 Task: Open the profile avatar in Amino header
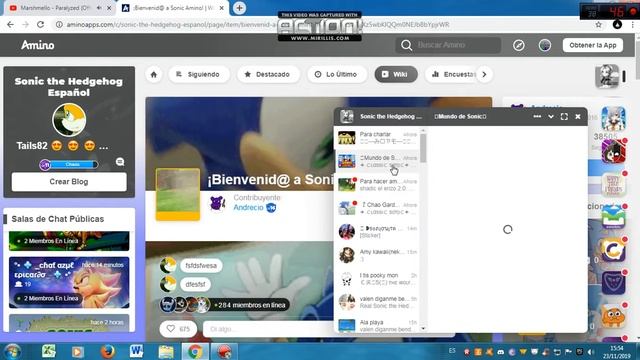pyautogui.click(x=545, y=45)
